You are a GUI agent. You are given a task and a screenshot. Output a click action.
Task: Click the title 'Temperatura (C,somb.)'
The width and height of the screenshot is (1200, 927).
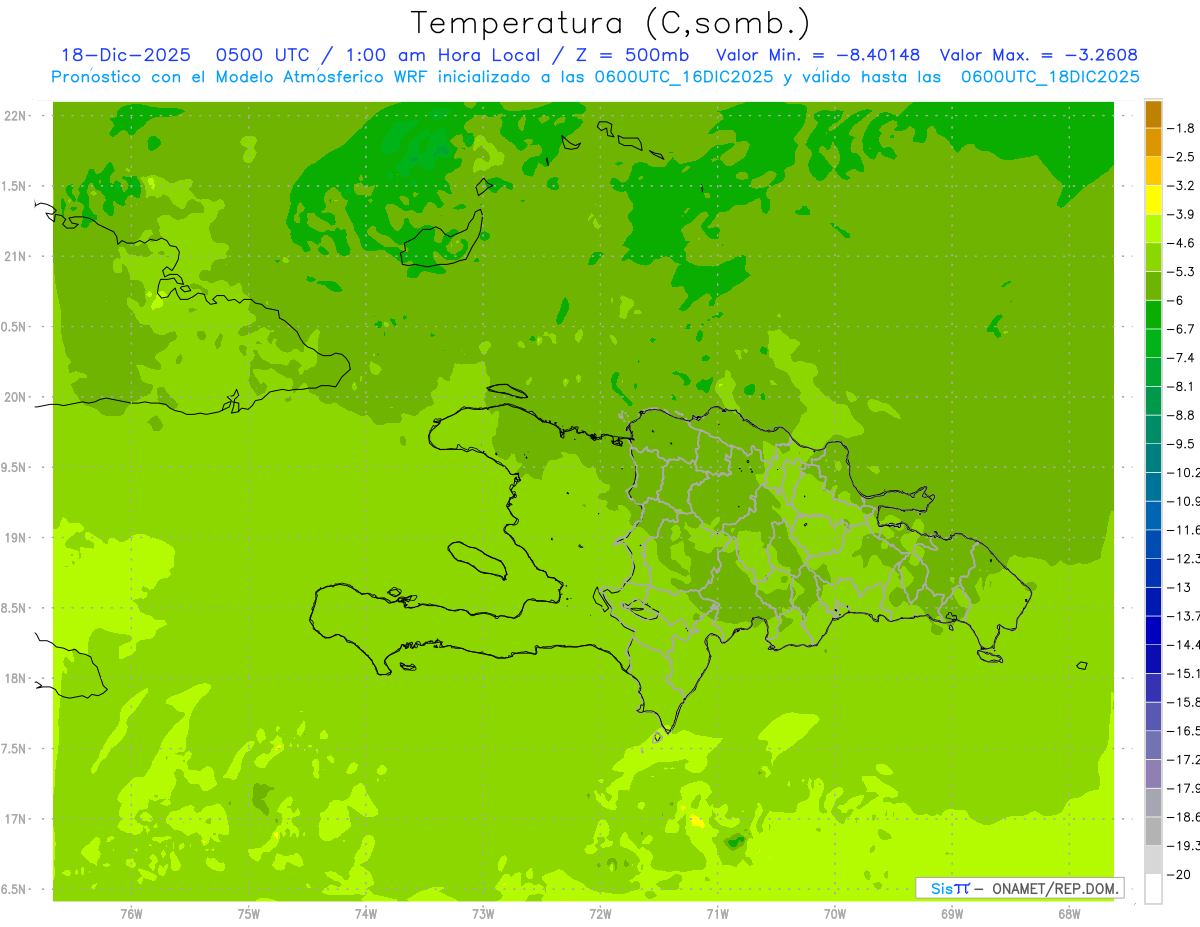tap(611, 23)
